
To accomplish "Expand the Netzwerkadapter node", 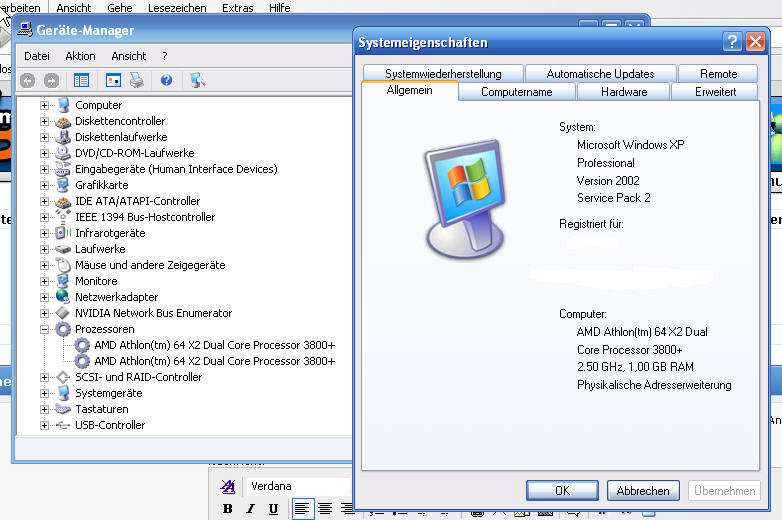I will (x=44, y=297).
